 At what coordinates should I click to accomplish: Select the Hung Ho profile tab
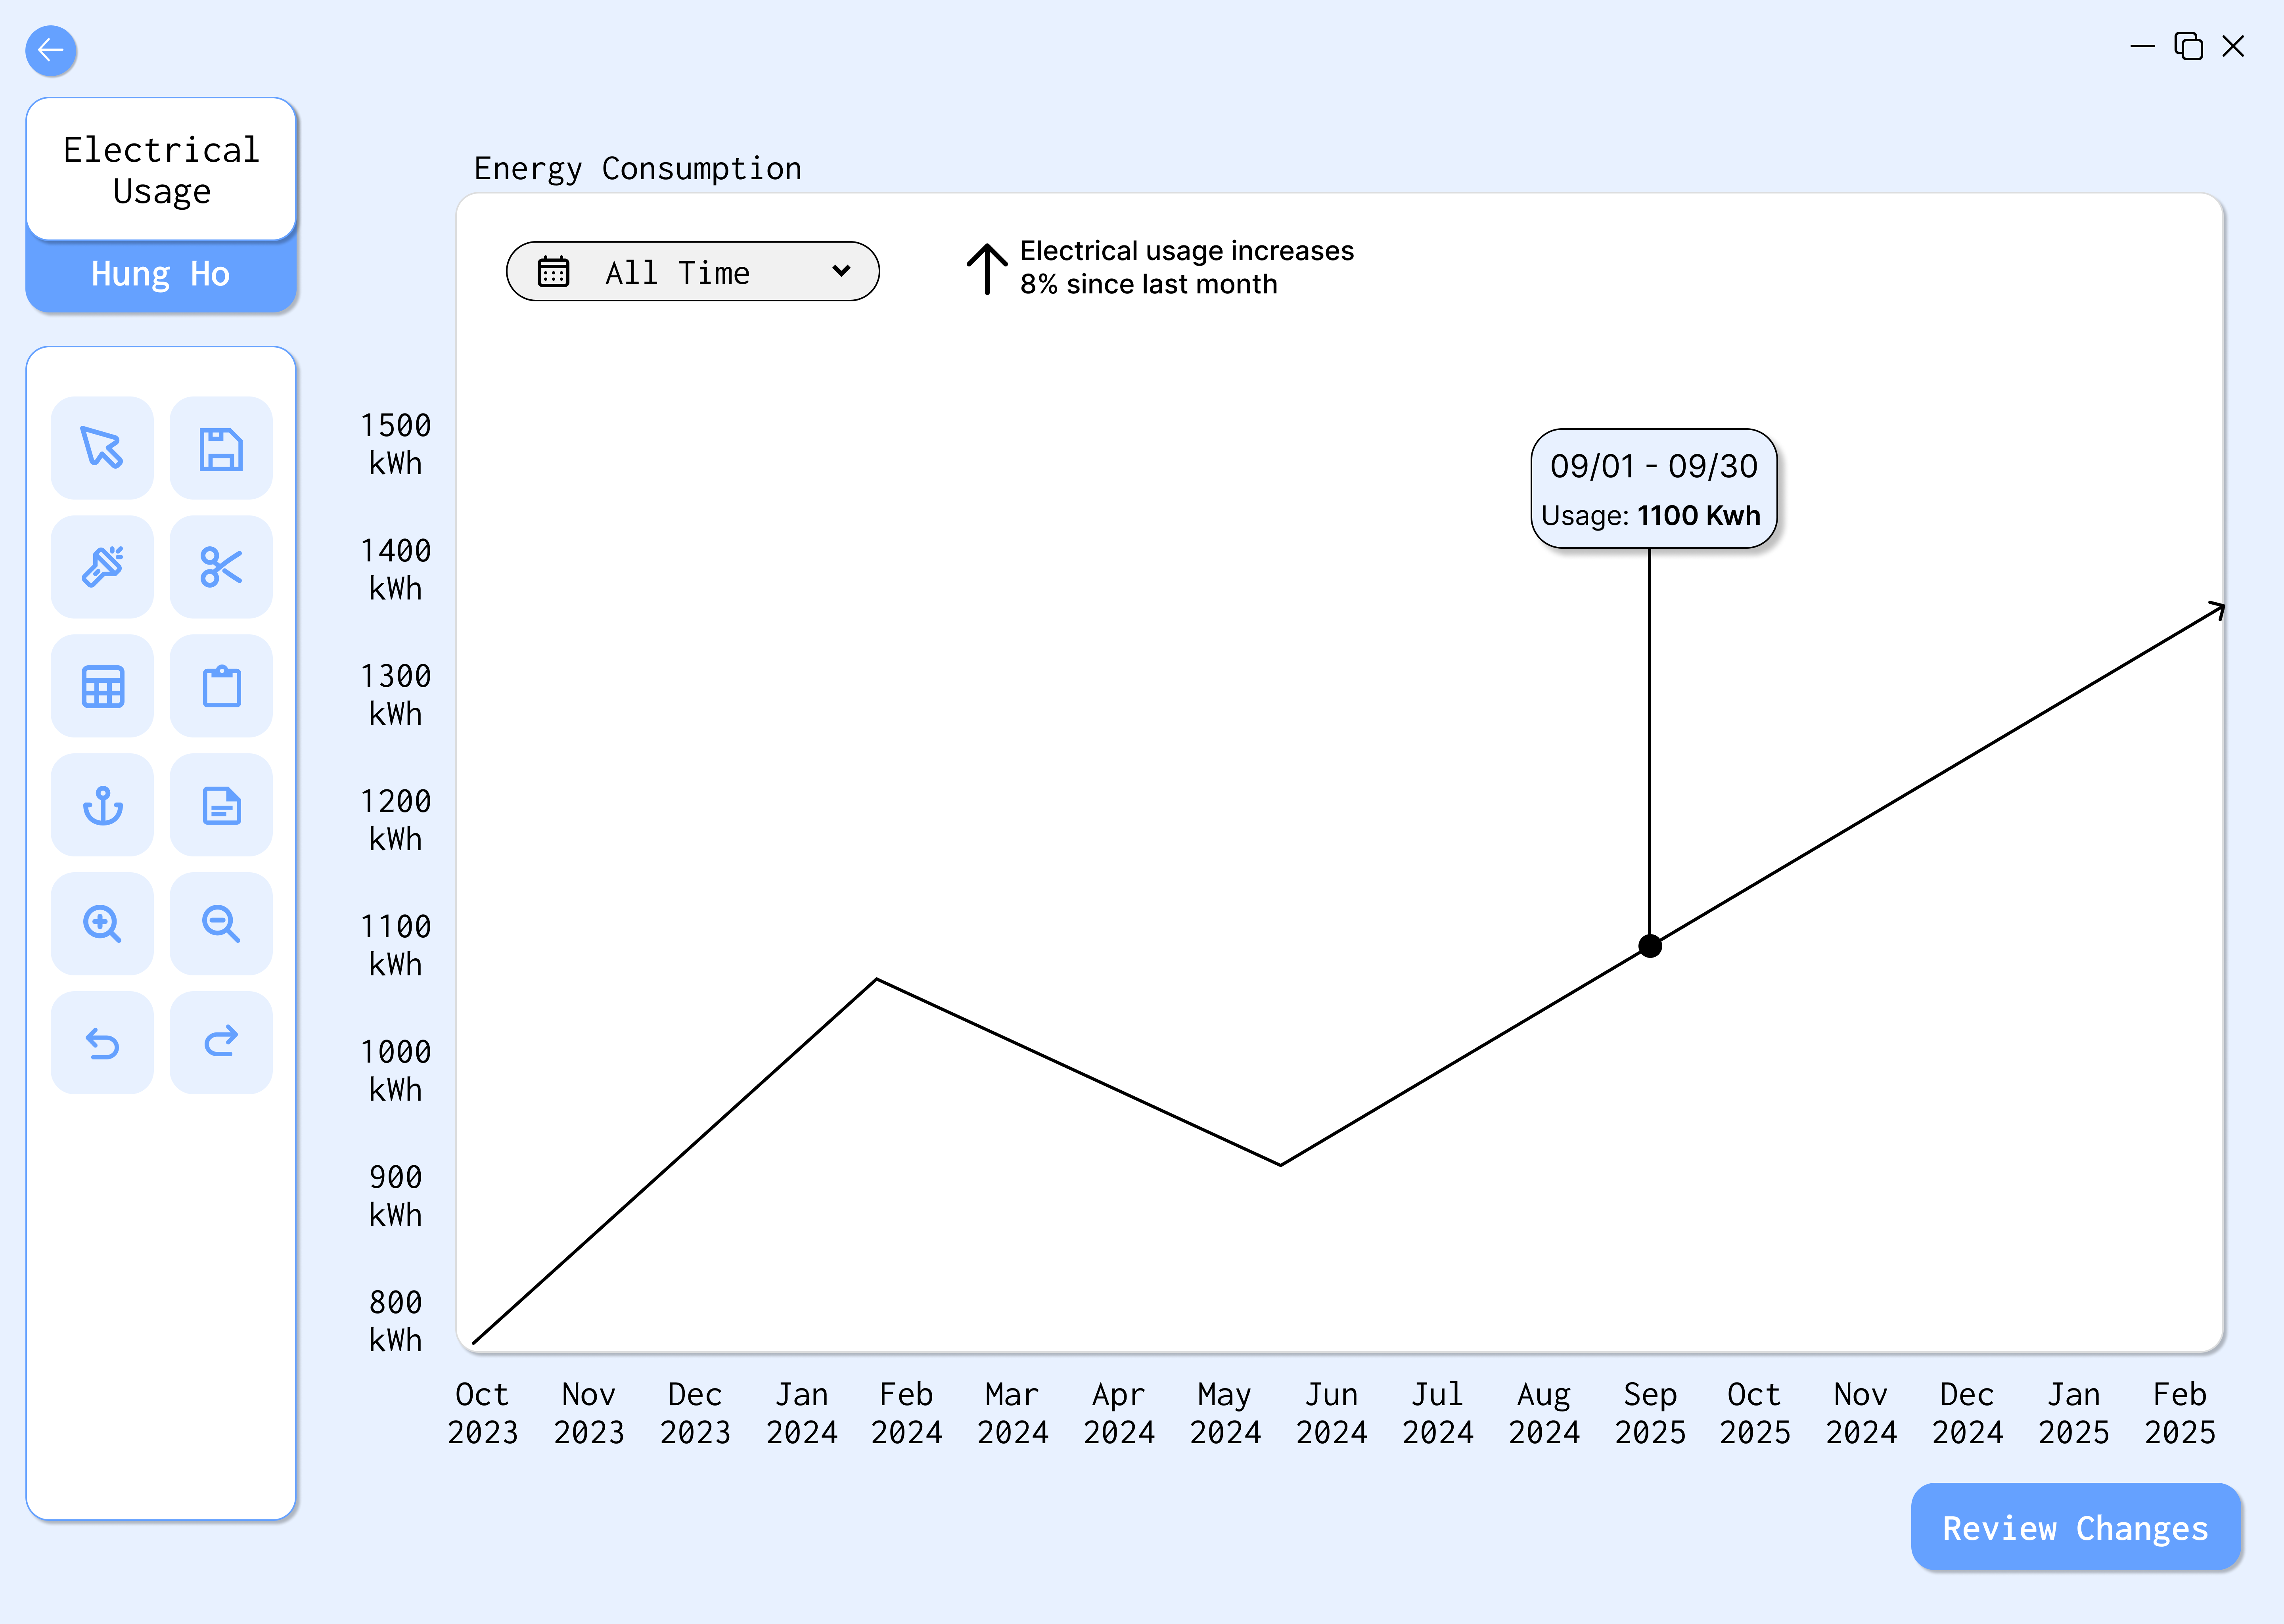[x=161, y=273]
